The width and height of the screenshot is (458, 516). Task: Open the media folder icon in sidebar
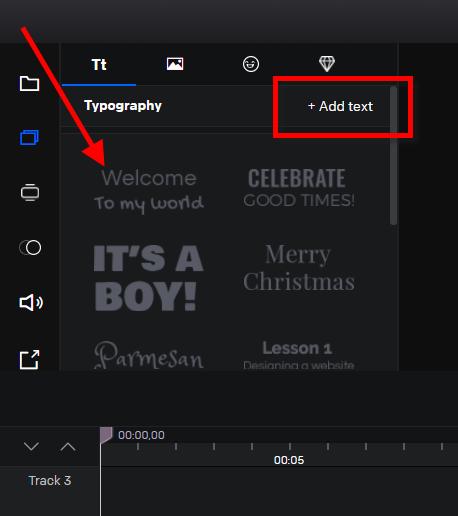click(29, 83)
